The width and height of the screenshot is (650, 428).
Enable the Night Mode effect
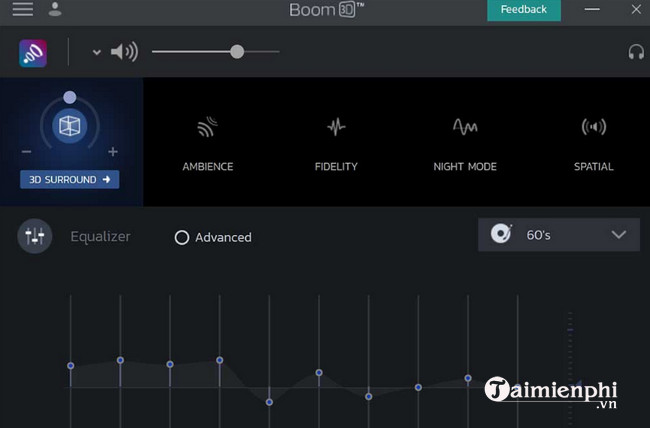coord(465,144)
